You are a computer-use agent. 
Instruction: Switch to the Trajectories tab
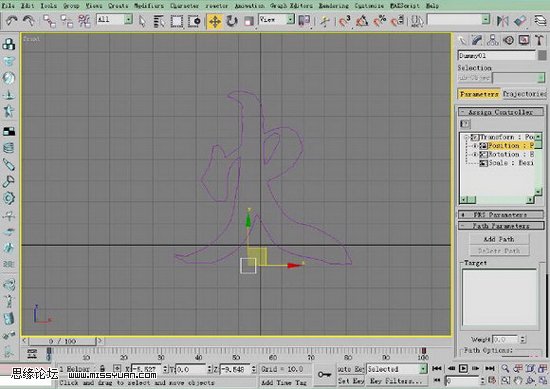(524, 94)
